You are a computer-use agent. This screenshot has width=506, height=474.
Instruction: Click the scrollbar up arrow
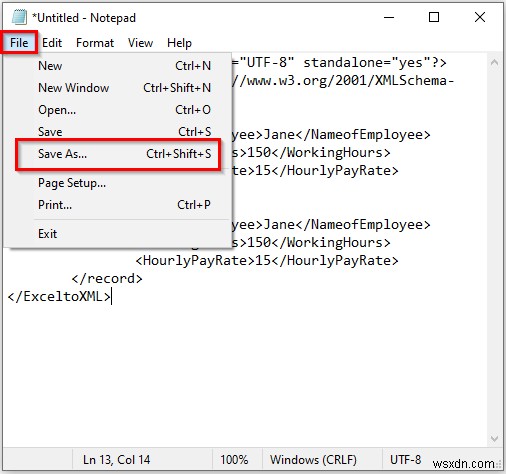tap(495, 62)
